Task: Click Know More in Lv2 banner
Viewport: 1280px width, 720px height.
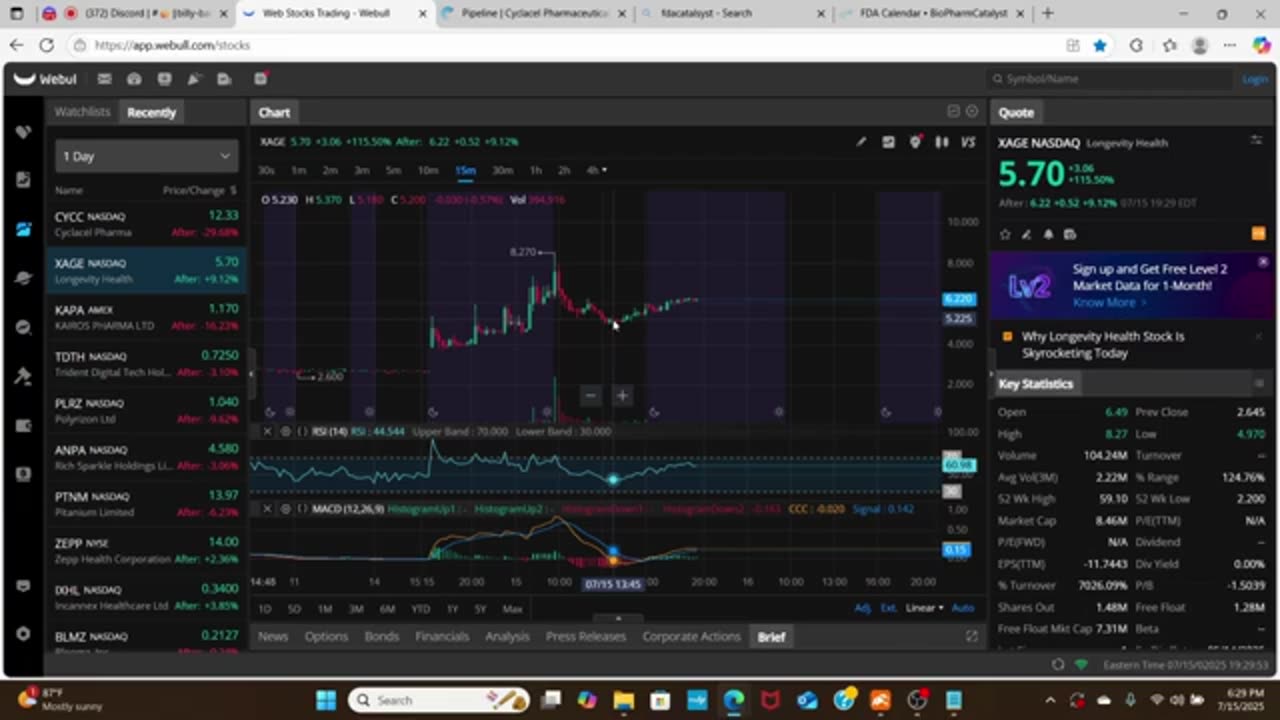Action: coord(1109,302)
